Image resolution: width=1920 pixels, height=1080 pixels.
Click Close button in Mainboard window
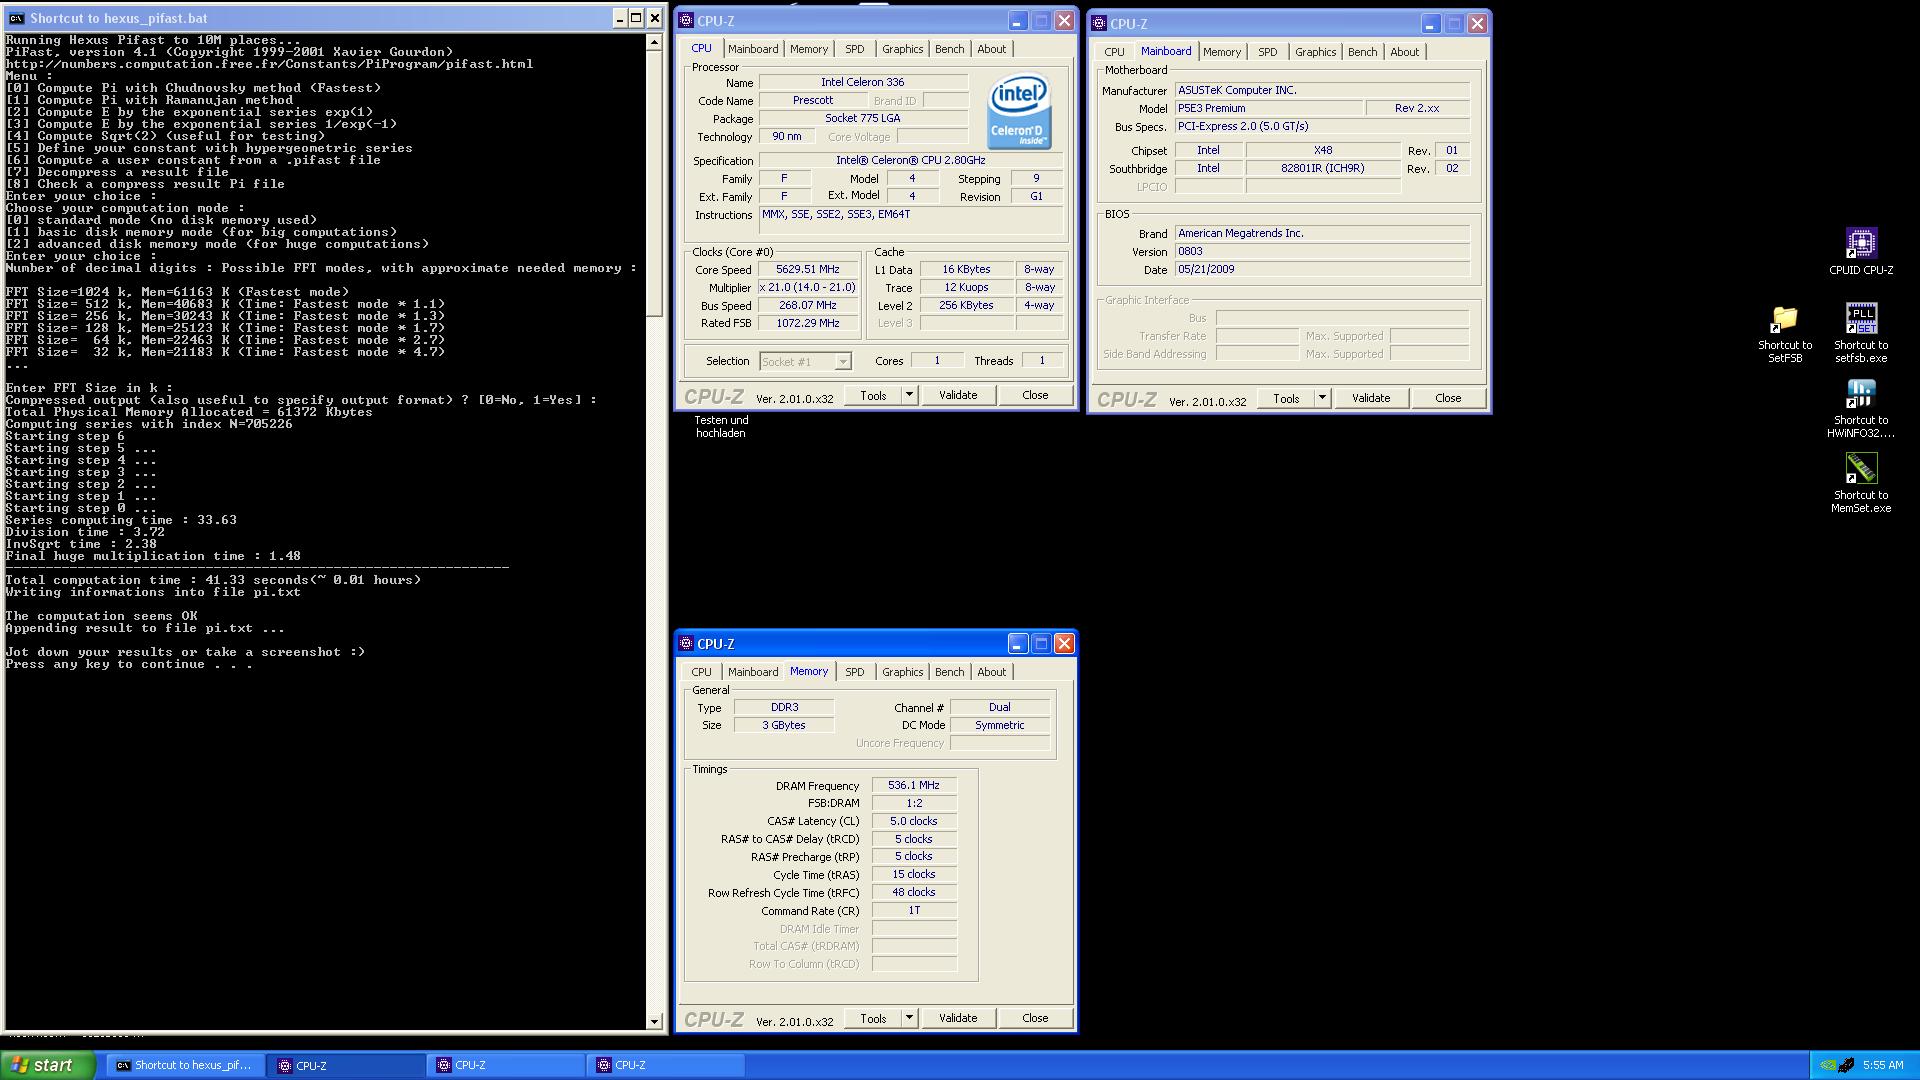(1448, 398)
